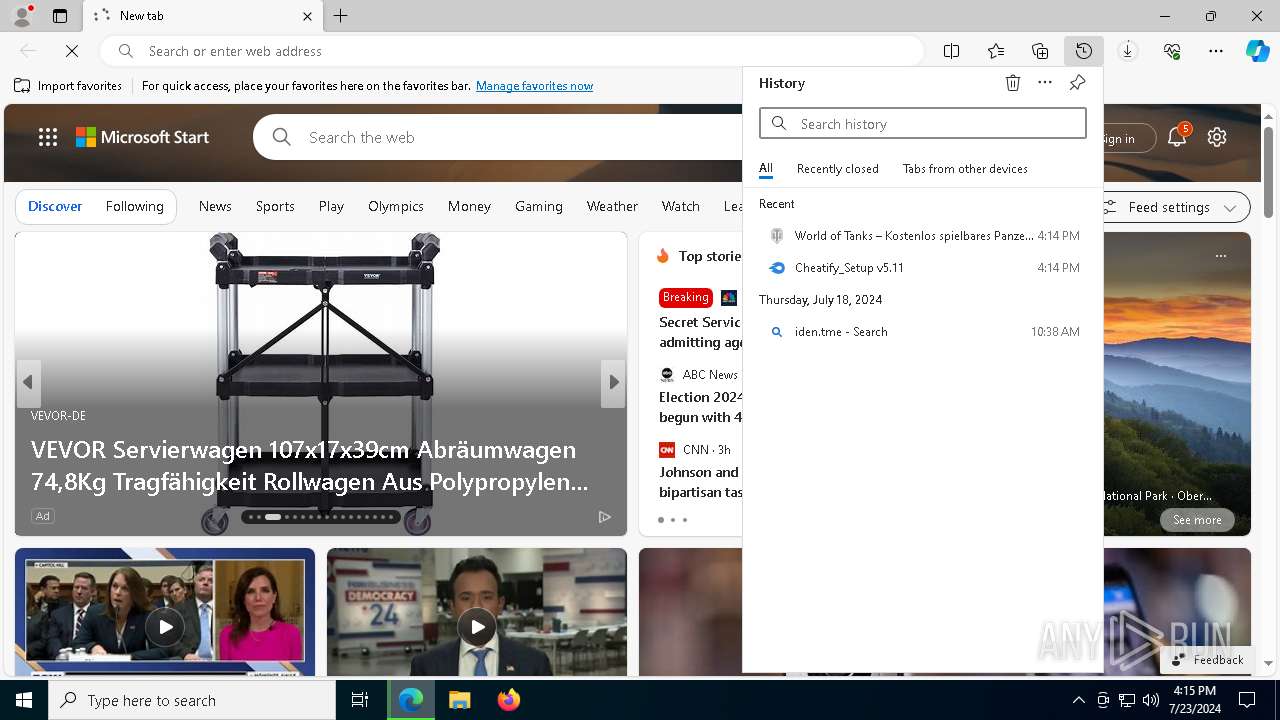Click Import favorites button
This screenshot has height=720, width=1280.
tap(68, 86)
